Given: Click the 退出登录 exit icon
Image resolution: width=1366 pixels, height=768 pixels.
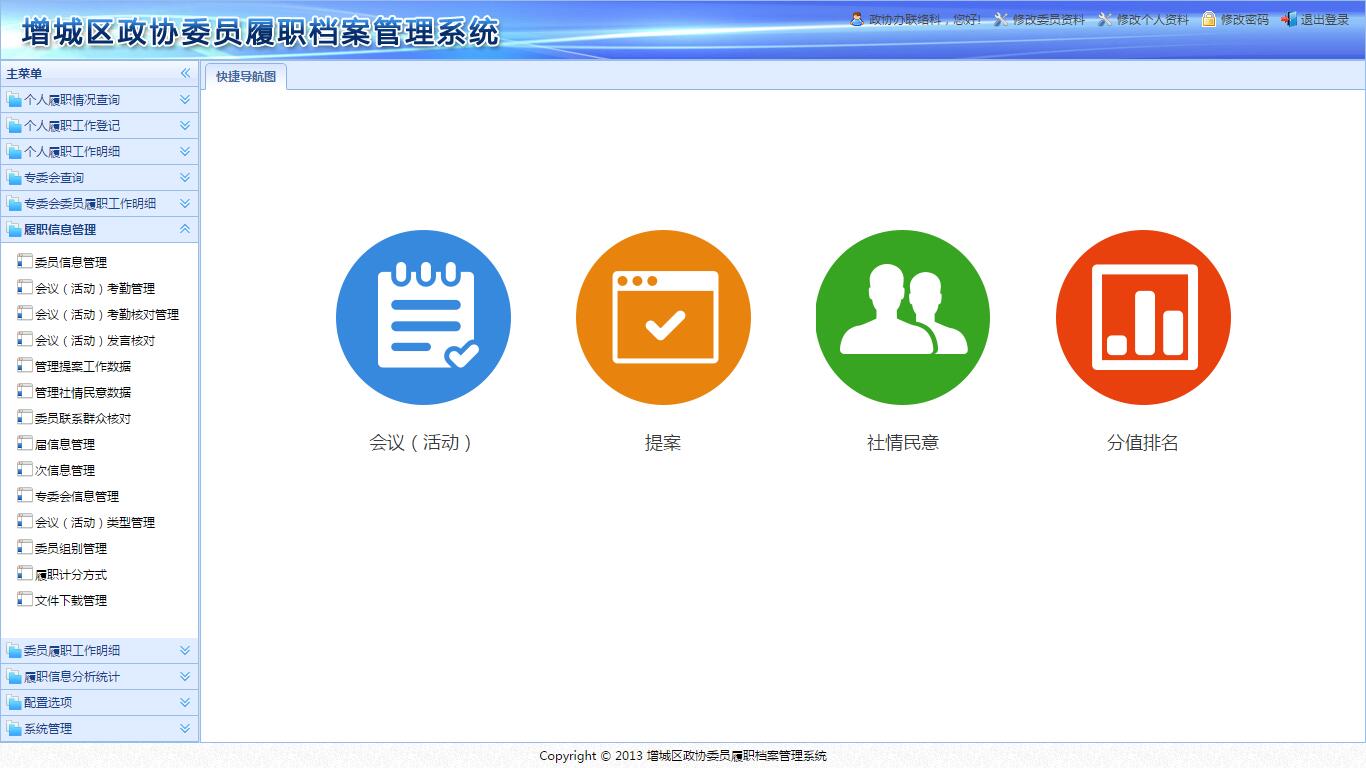Looking at the screenshot, I should coord(1289,18).
